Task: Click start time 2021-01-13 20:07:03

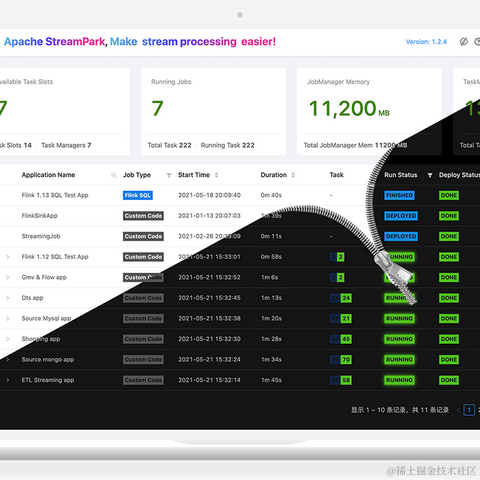Action: [x=209, y=216]
